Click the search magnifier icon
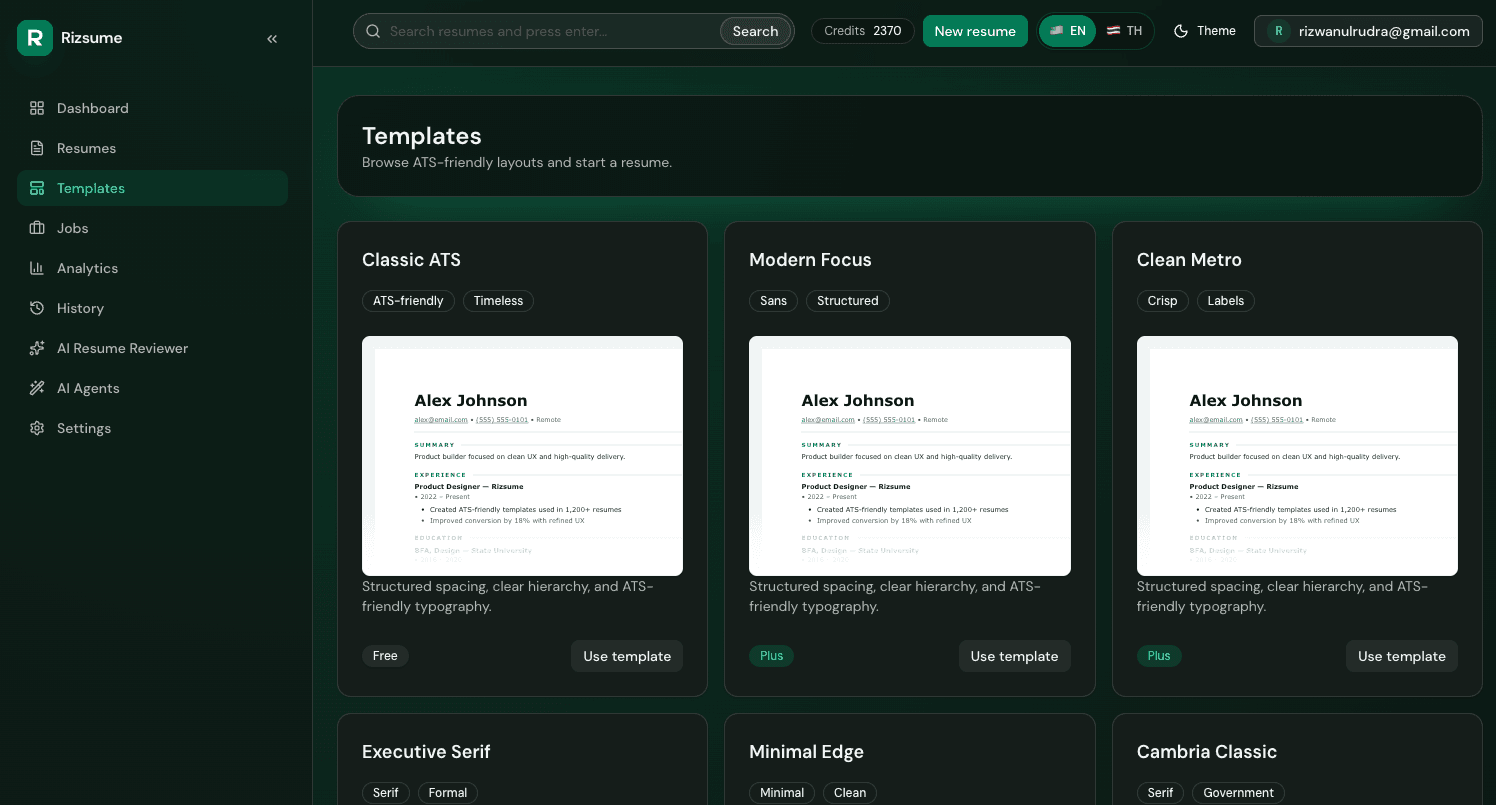 [x=373, y=31]
